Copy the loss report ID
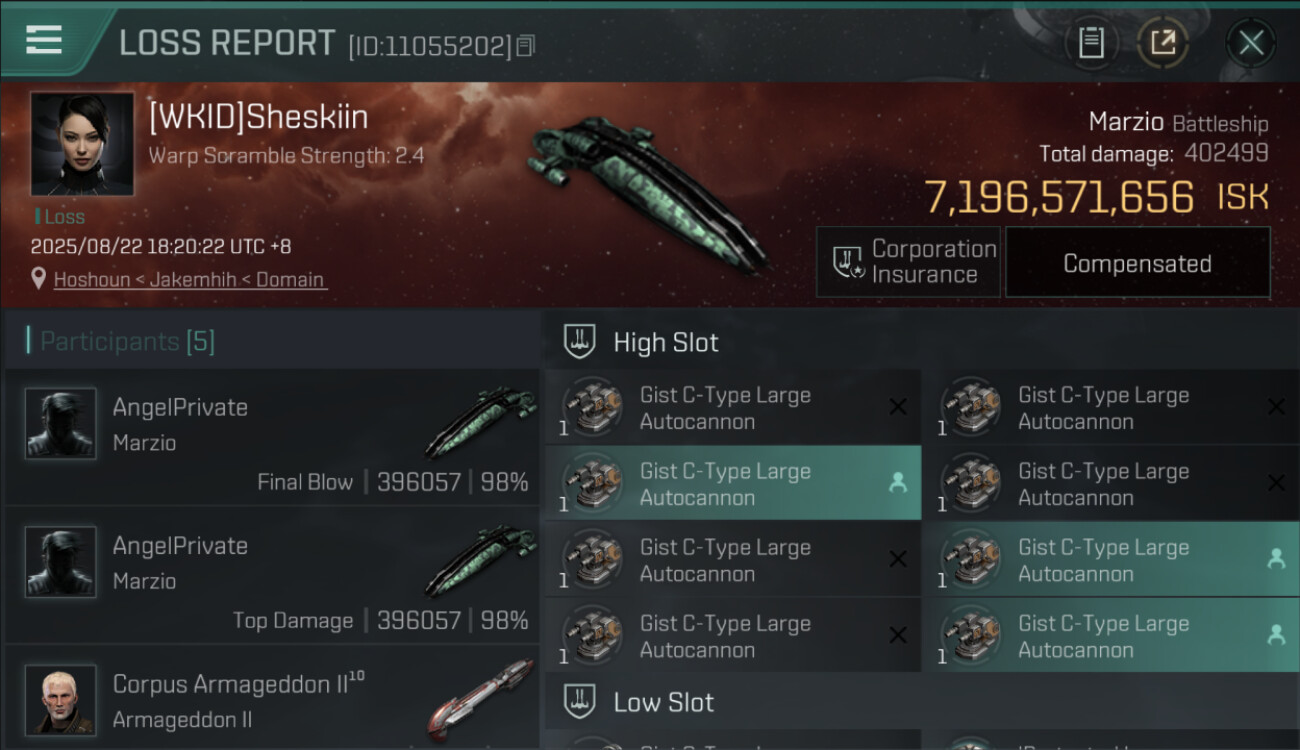This screenshot has width=1300, height=750. click(x=526, y=46)
